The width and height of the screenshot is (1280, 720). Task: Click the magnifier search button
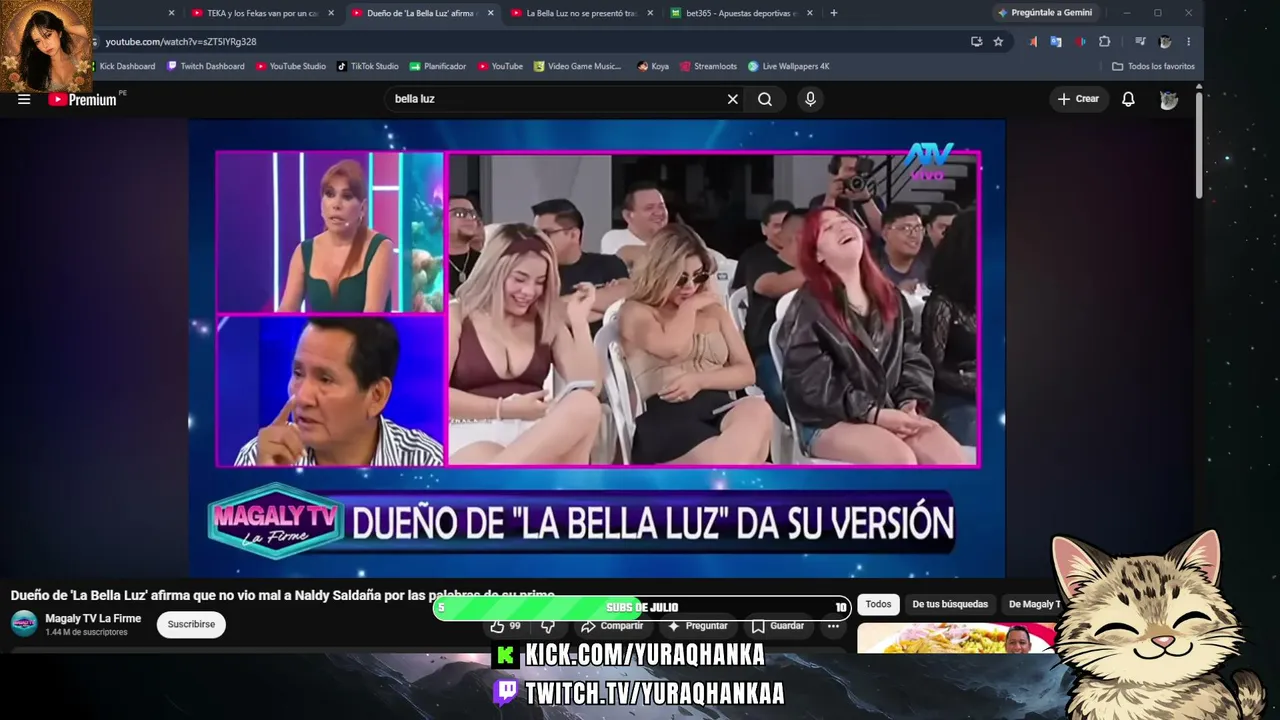765,99
